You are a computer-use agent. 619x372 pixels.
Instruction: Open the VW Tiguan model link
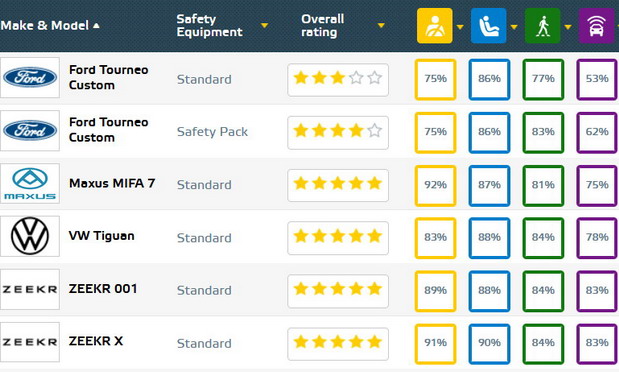(x=101, y=236)
